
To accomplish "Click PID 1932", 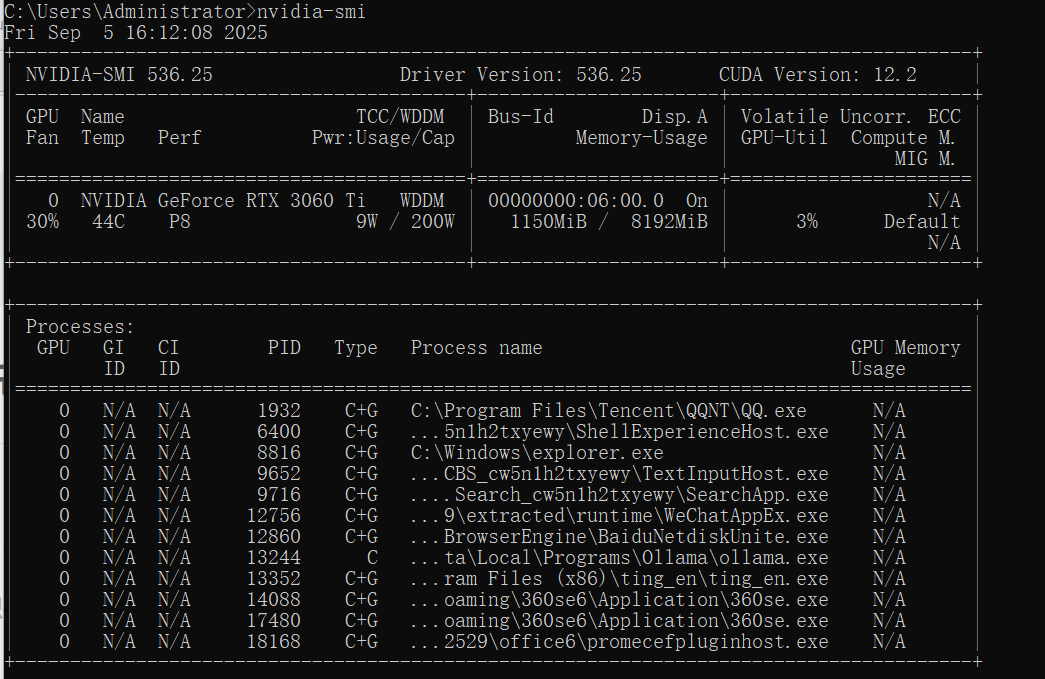I will [x=279, y=410].
